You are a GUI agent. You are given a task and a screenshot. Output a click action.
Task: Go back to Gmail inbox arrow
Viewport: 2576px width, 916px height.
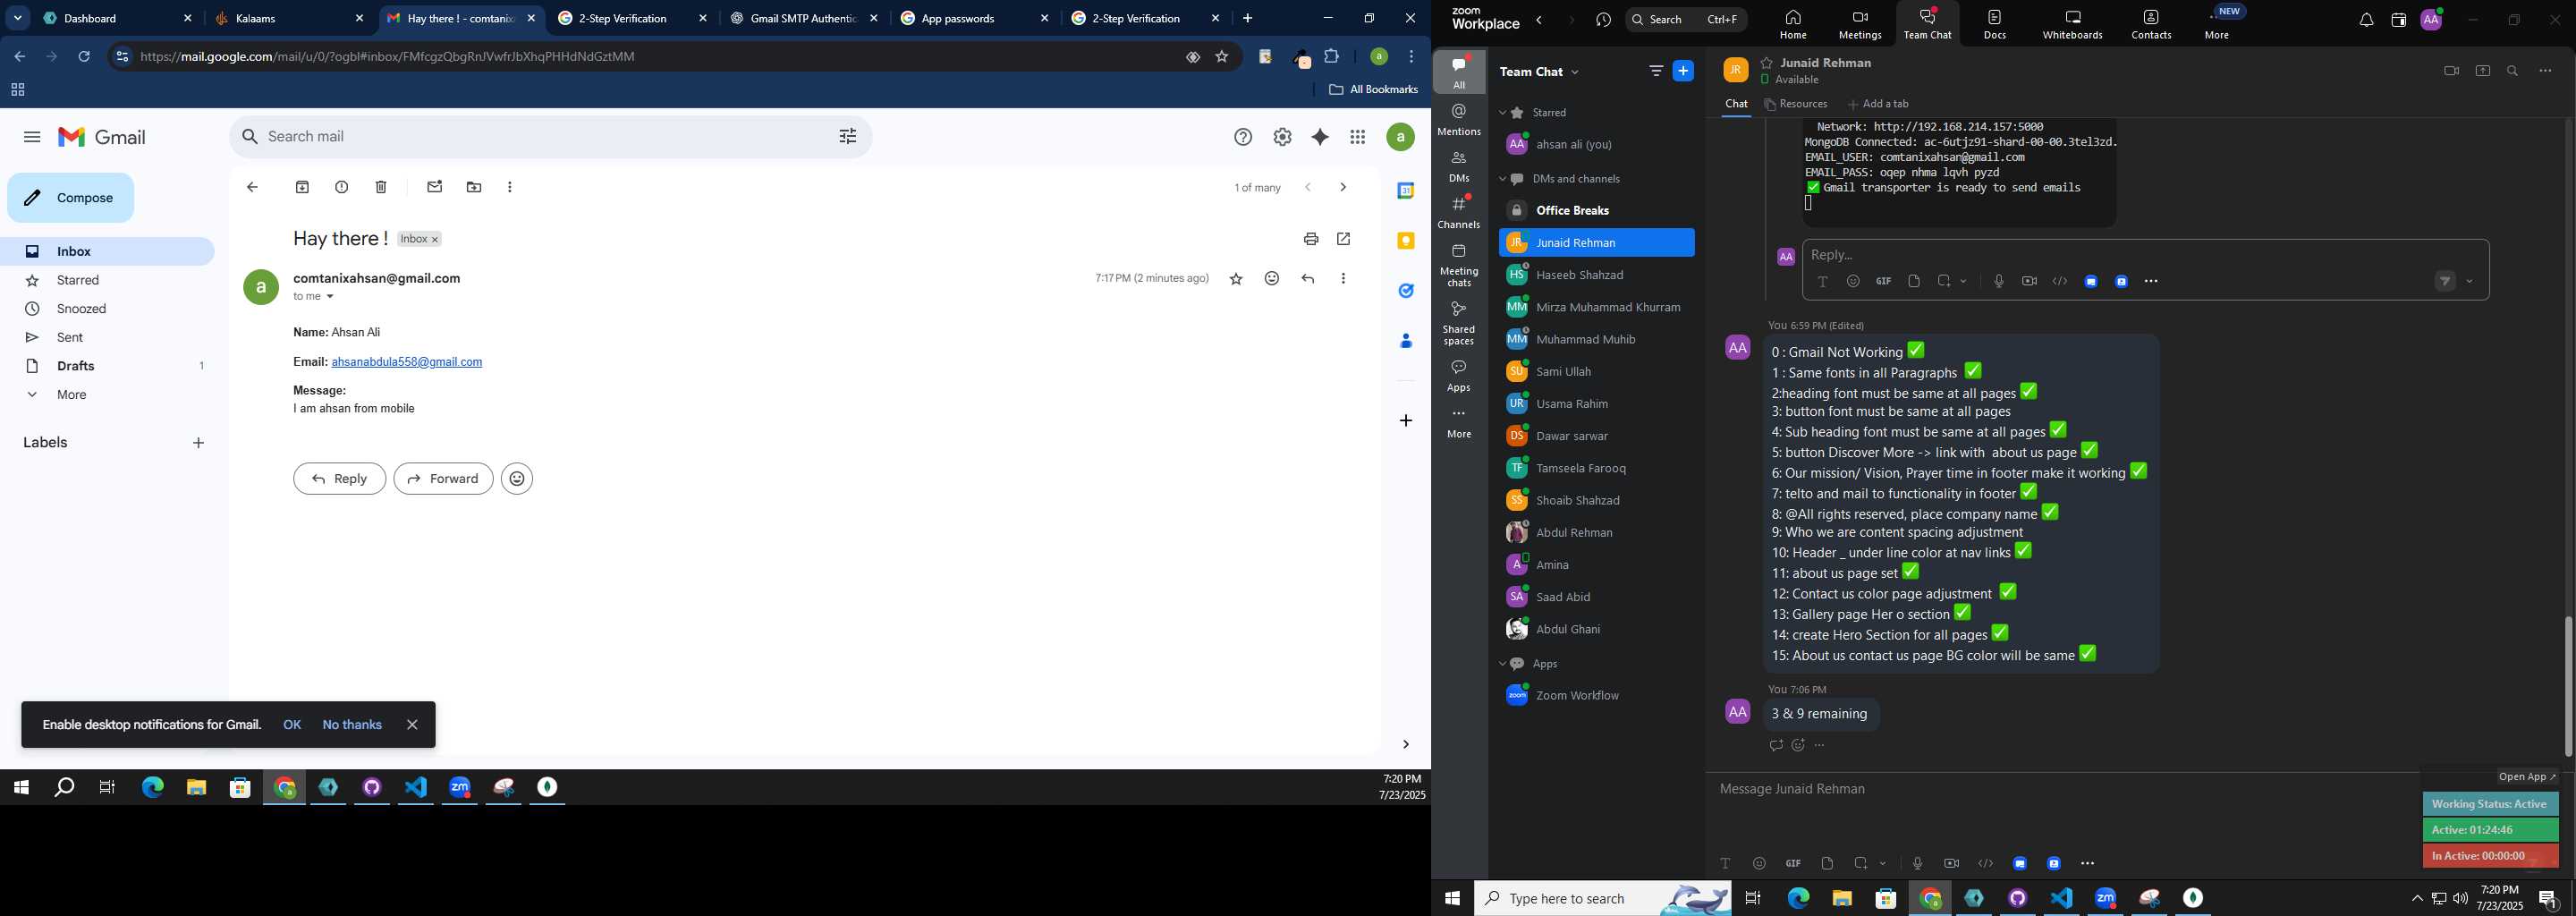click(252, 187)
